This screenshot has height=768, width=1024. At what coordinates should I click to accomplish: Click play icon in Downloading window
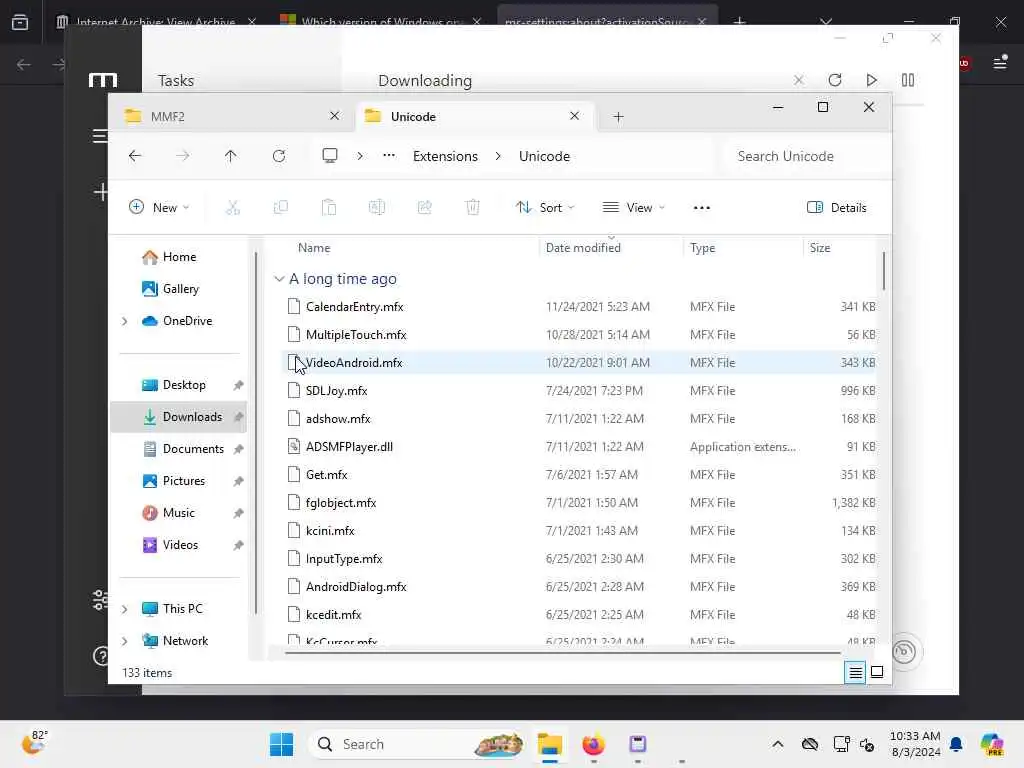pos(871,80)
